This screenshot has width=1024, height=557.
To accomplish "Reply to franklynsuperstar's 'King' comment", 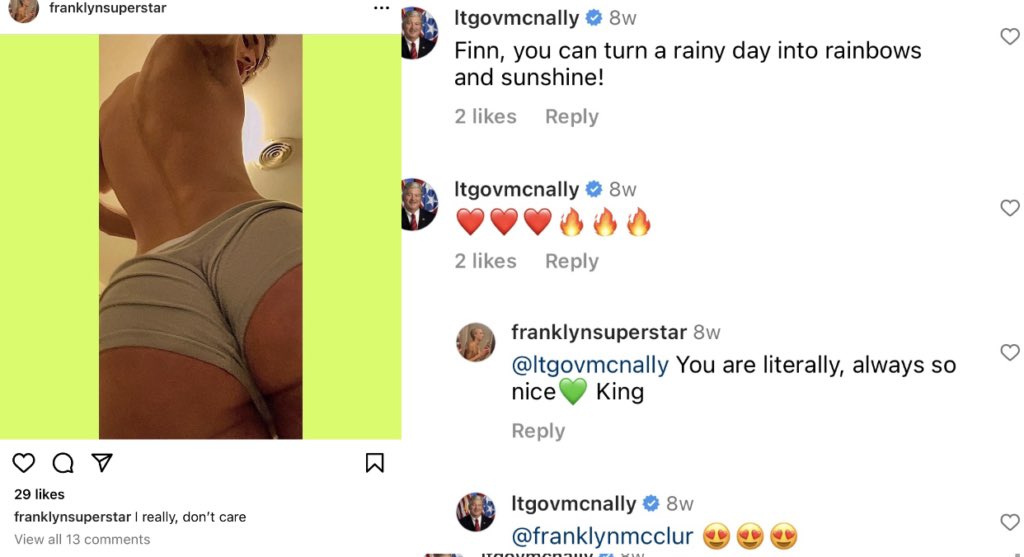I will (x=538, y=431).
